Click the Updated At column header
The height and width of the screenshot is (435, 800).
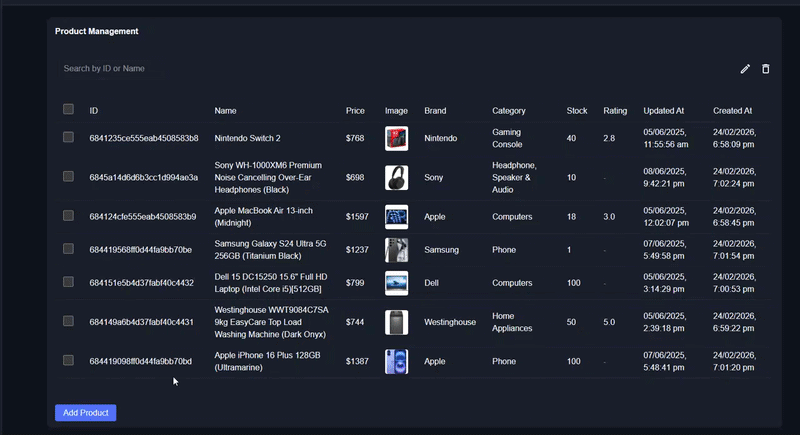coord(663,111)
